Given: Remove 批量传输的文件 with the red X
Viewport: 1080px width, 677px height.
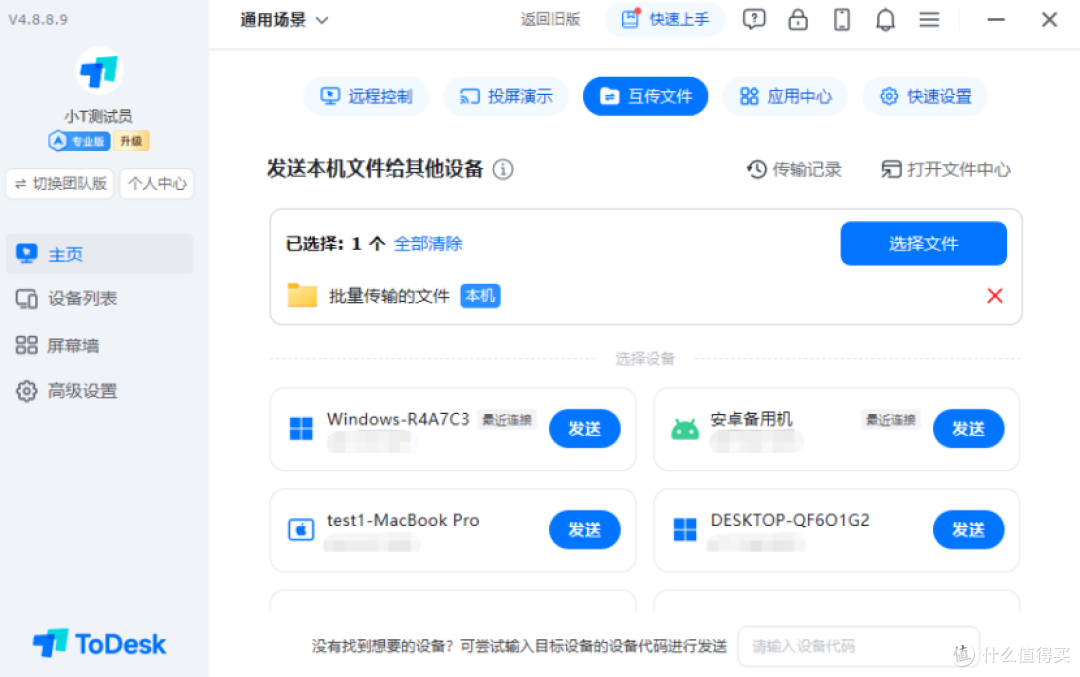Looking at the screenshot, I should (995, 296).
